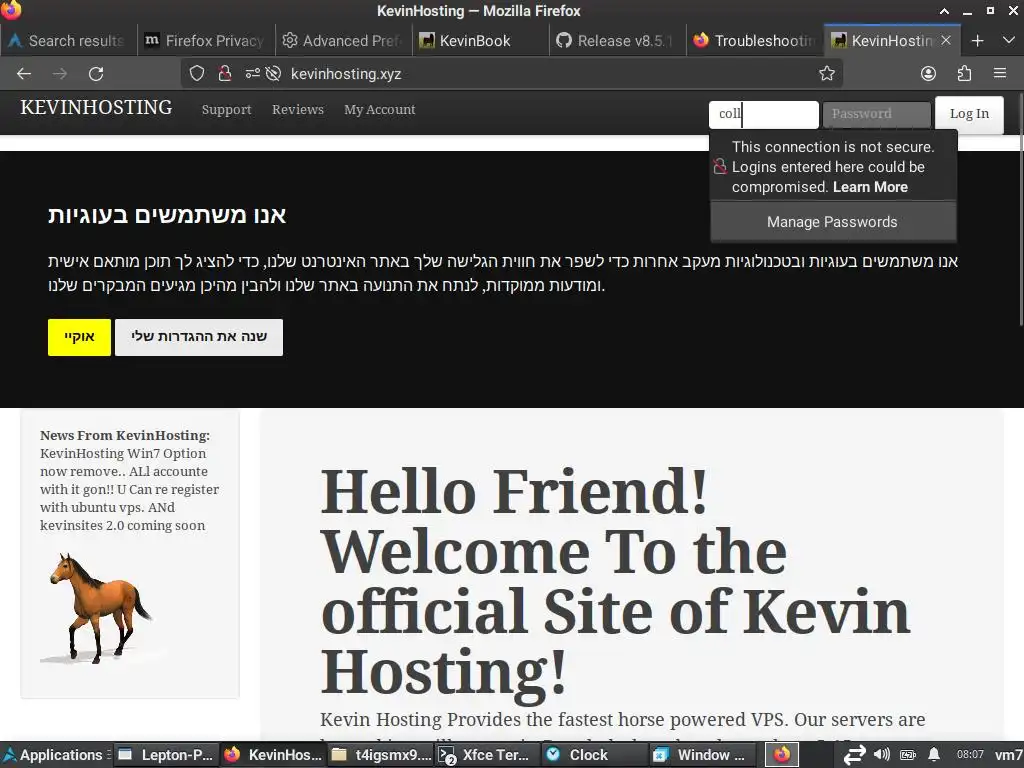
Task: Focus the username field containing coll
Action: (763, 114)
